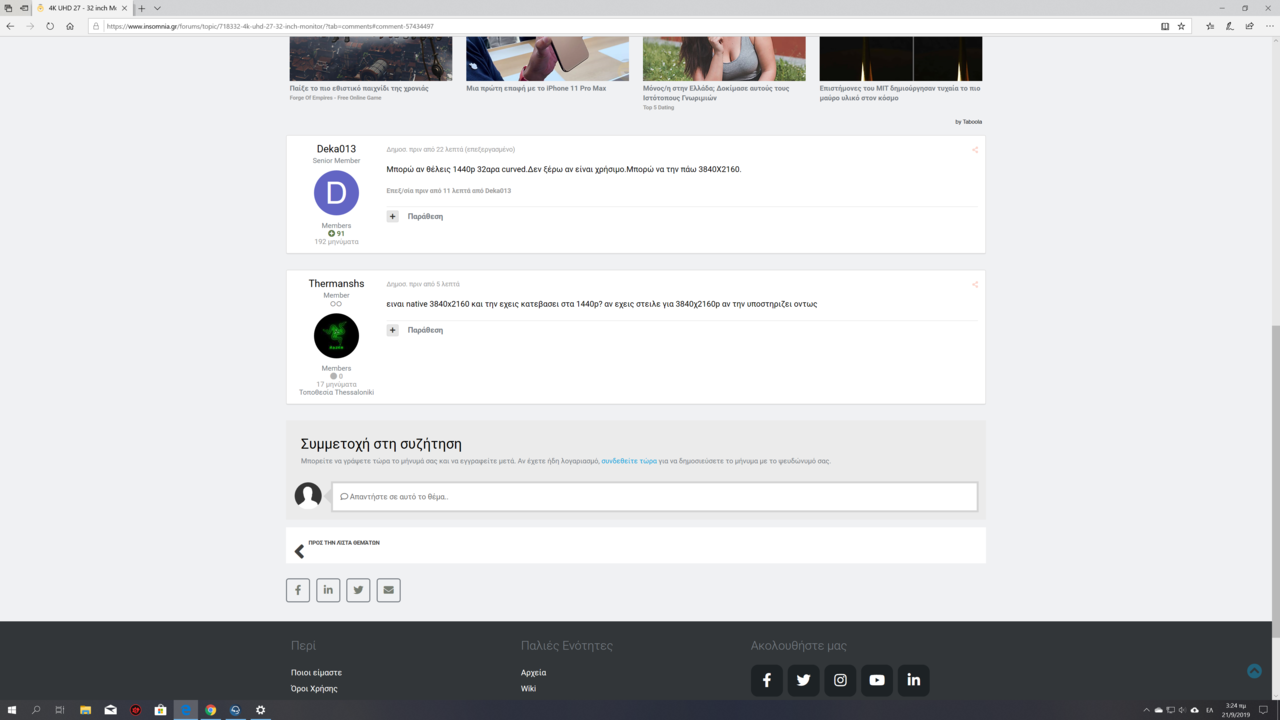1280x720 pixels.
Task: Quote Thermanshs's post via Παράθεση
Action: (x=425, y=330)
